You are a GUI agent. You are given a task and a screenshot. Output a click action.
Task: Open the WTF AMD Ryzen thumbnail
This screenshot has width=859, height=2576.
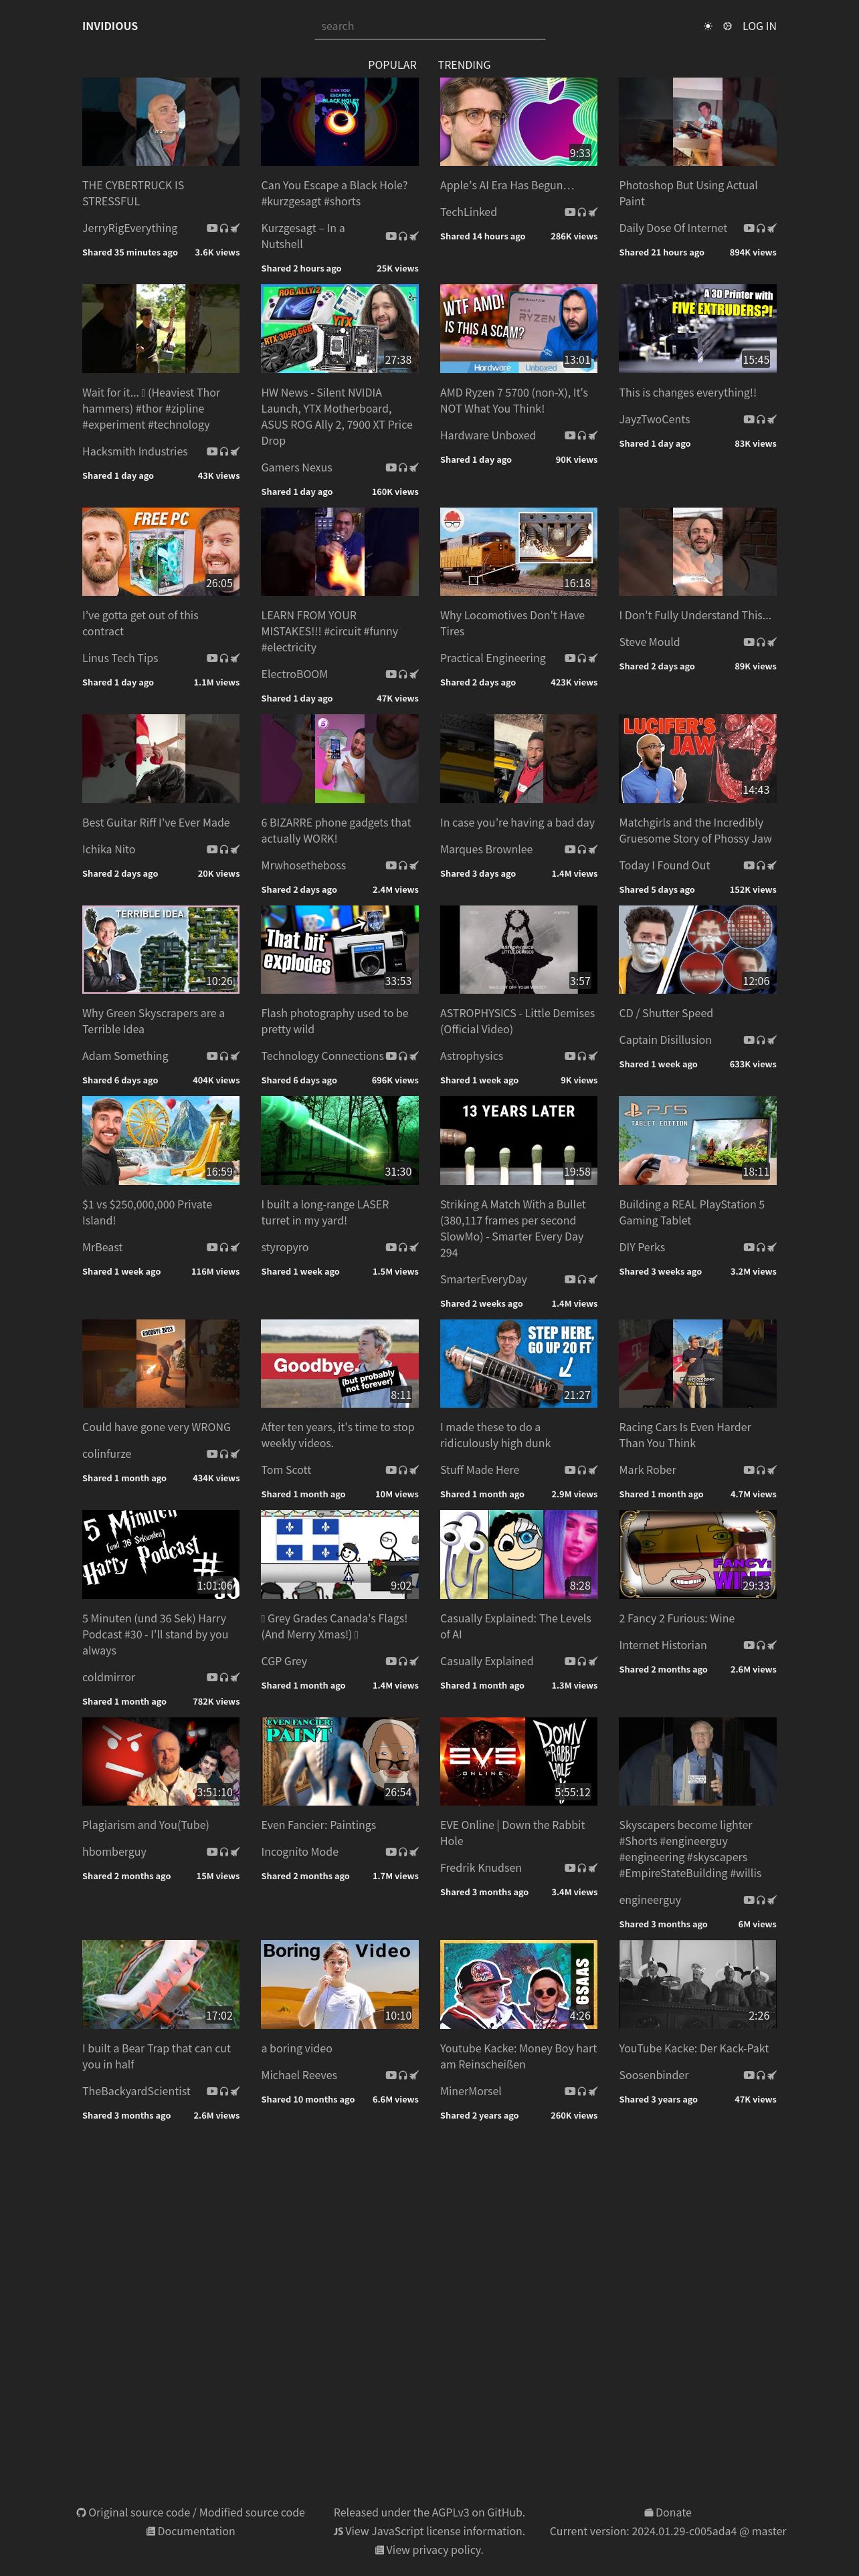point(518,328)
